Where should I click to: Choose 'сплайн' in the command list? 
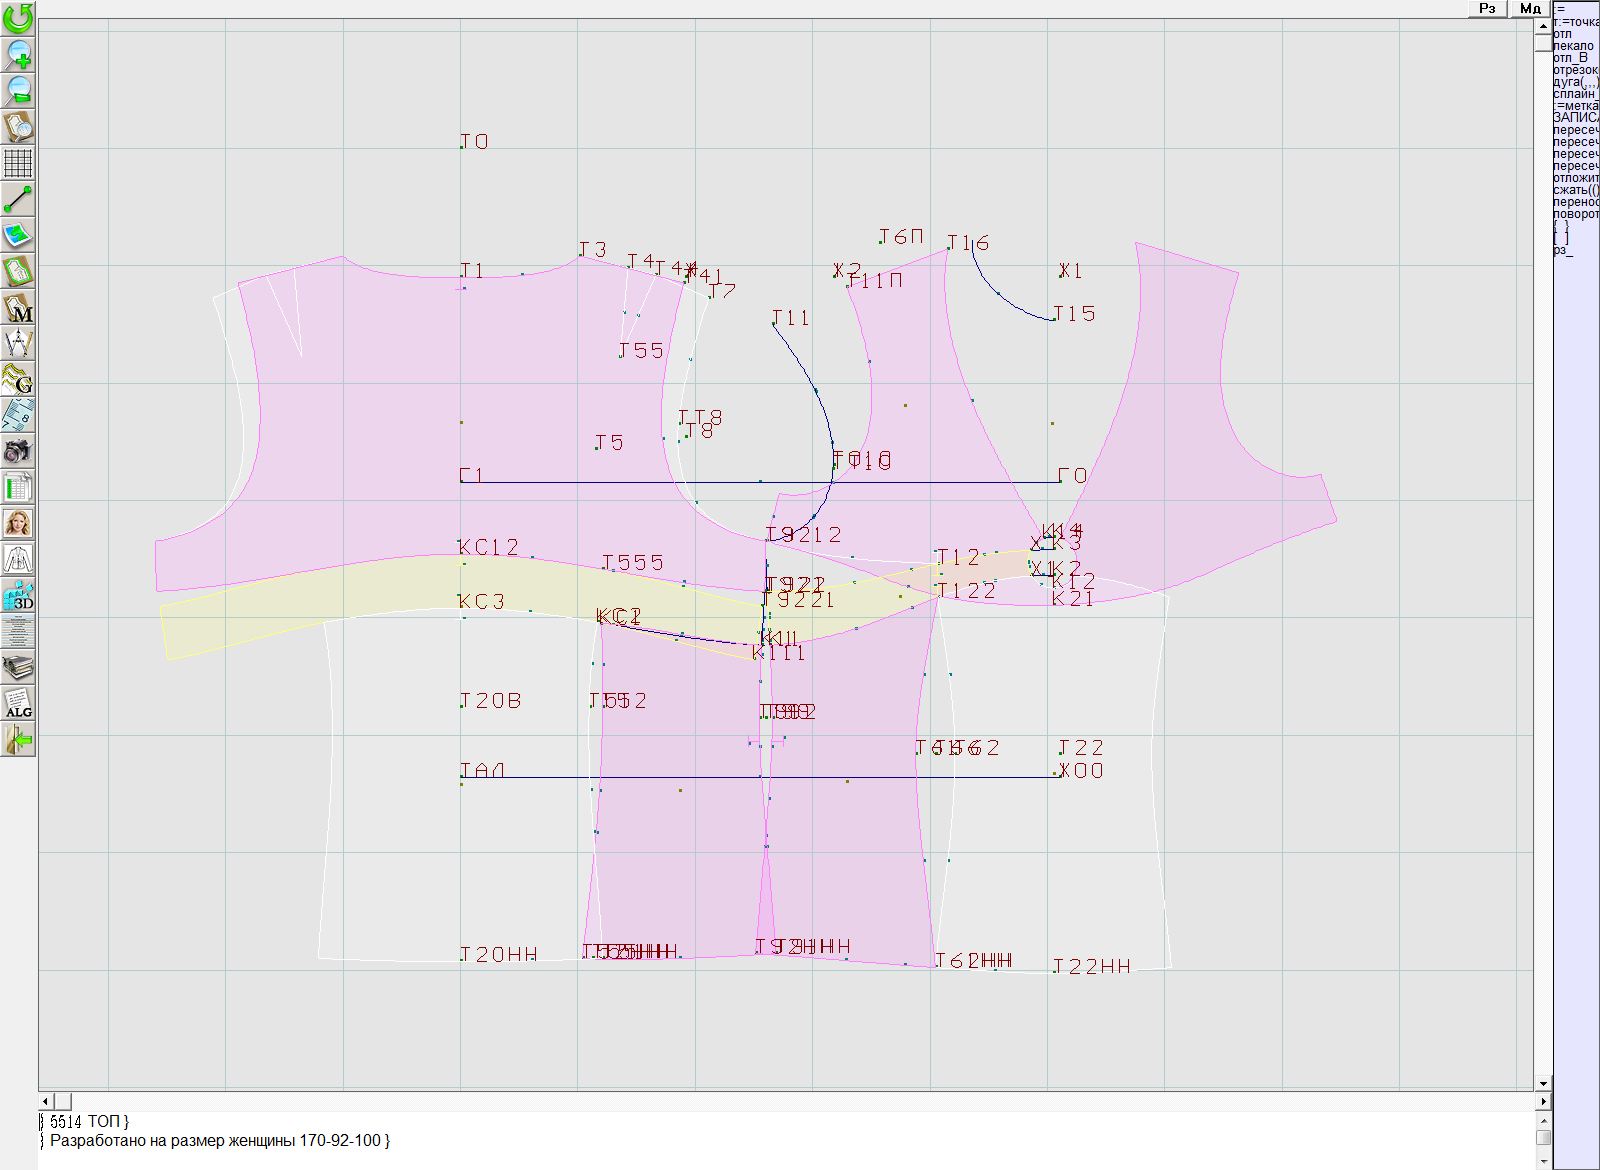coord(1574,94)
